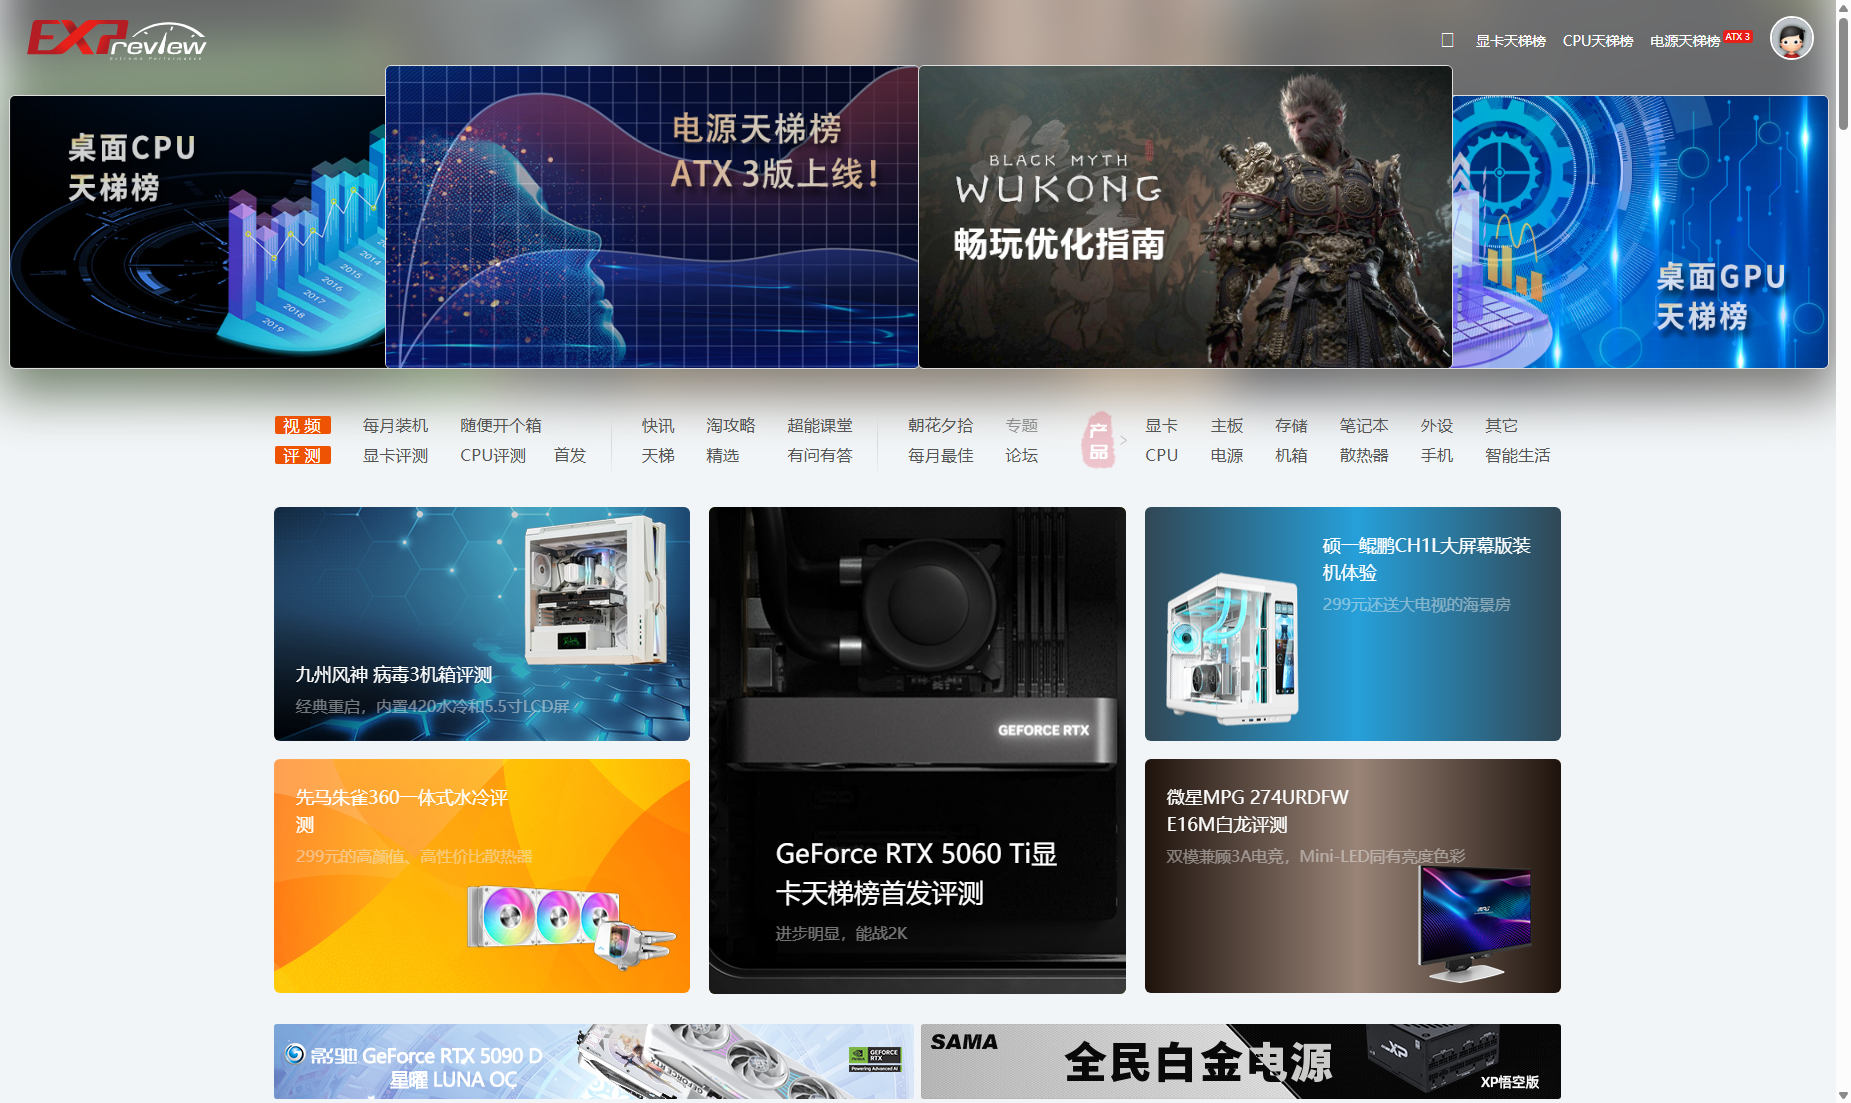Image resolution: width=1851 pixels, height=1103 pixels.
Task: Select the 笔记本 product category
Action: tap(1365, 426)
